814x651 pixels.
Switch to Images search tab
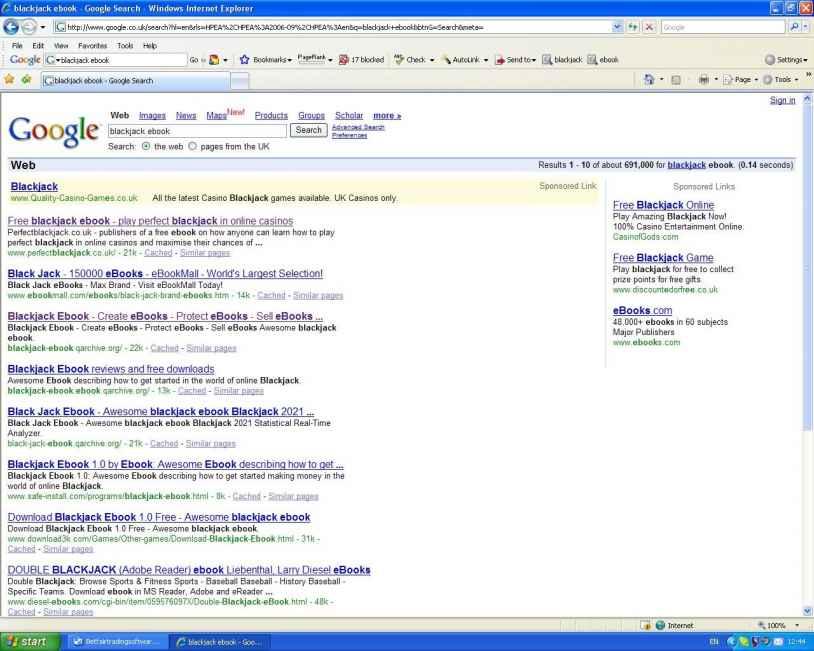[152, 116]
